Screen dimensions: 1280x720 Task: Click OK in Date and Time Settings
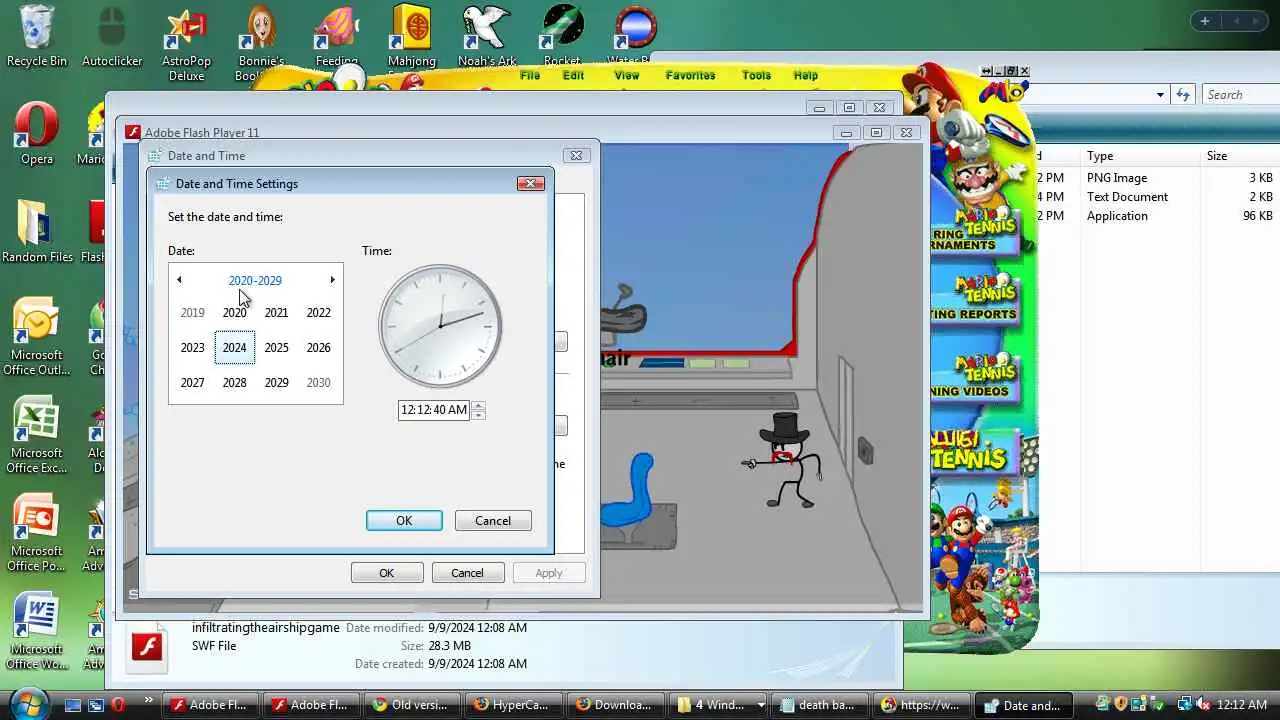404,520
